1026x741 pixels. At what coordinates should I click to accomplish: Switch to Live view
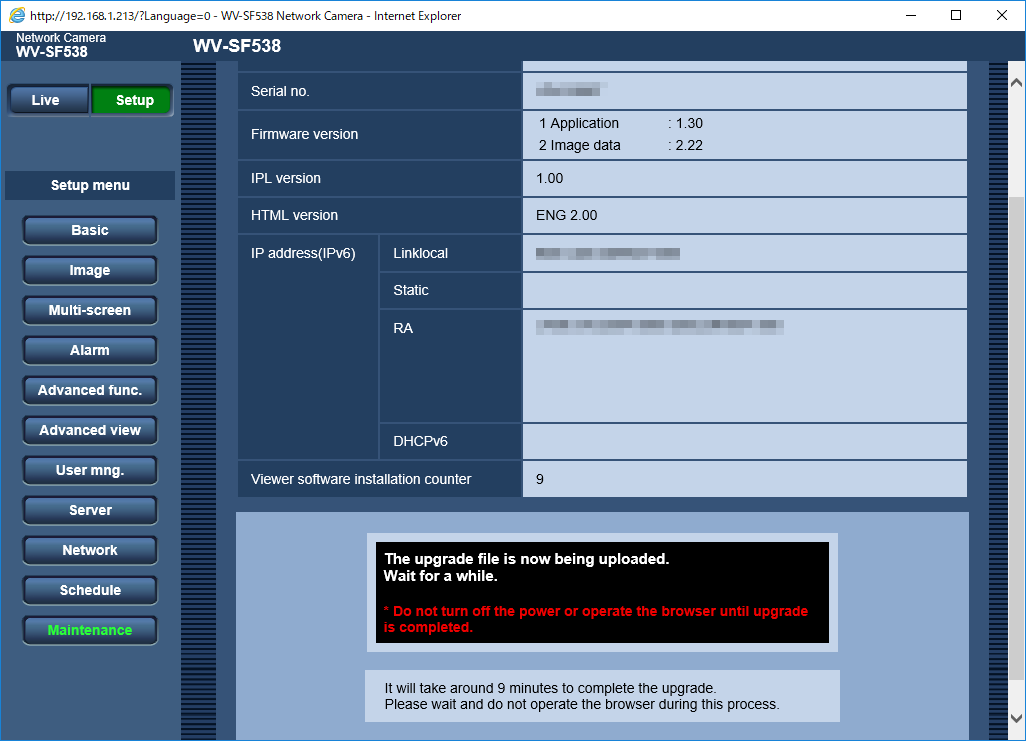click(48, 100)
